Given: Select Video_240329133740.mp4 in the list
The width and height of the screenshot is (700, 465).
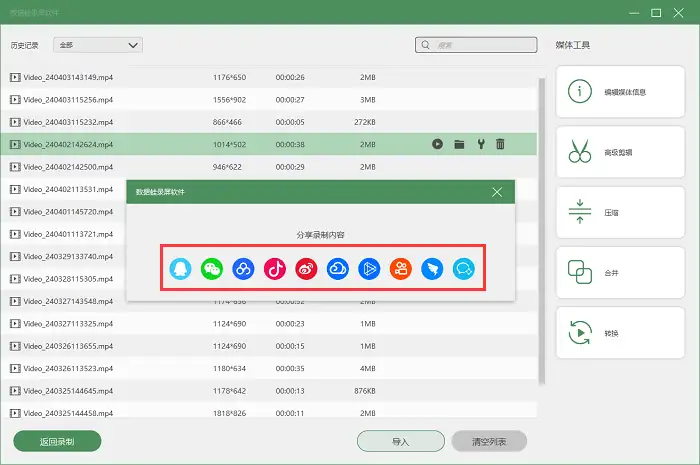Looking at the screenshot, I should pos(63,256).
